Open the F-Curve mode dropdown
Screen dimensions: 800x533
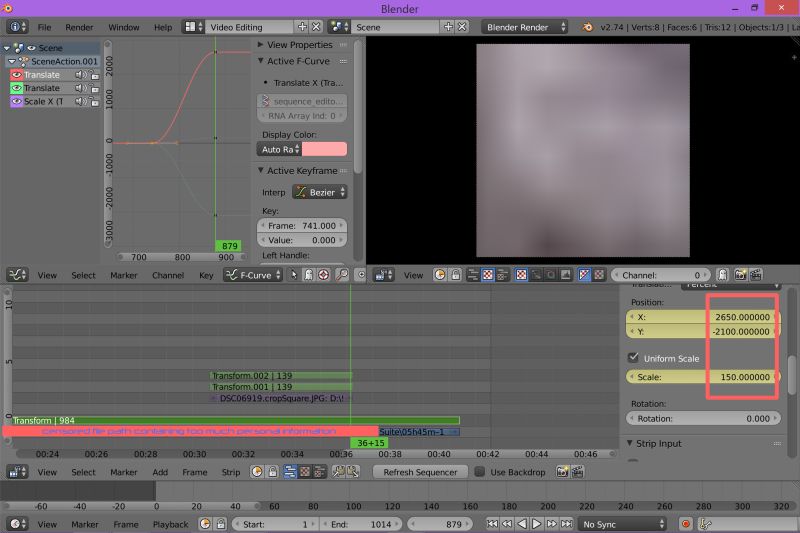(254, 275)
